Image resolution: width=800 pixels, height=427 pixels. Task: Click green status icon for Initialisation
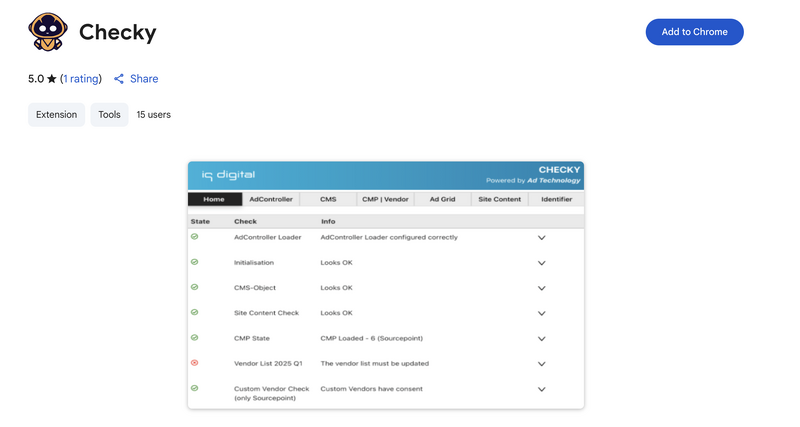click(x=194, y=262)
